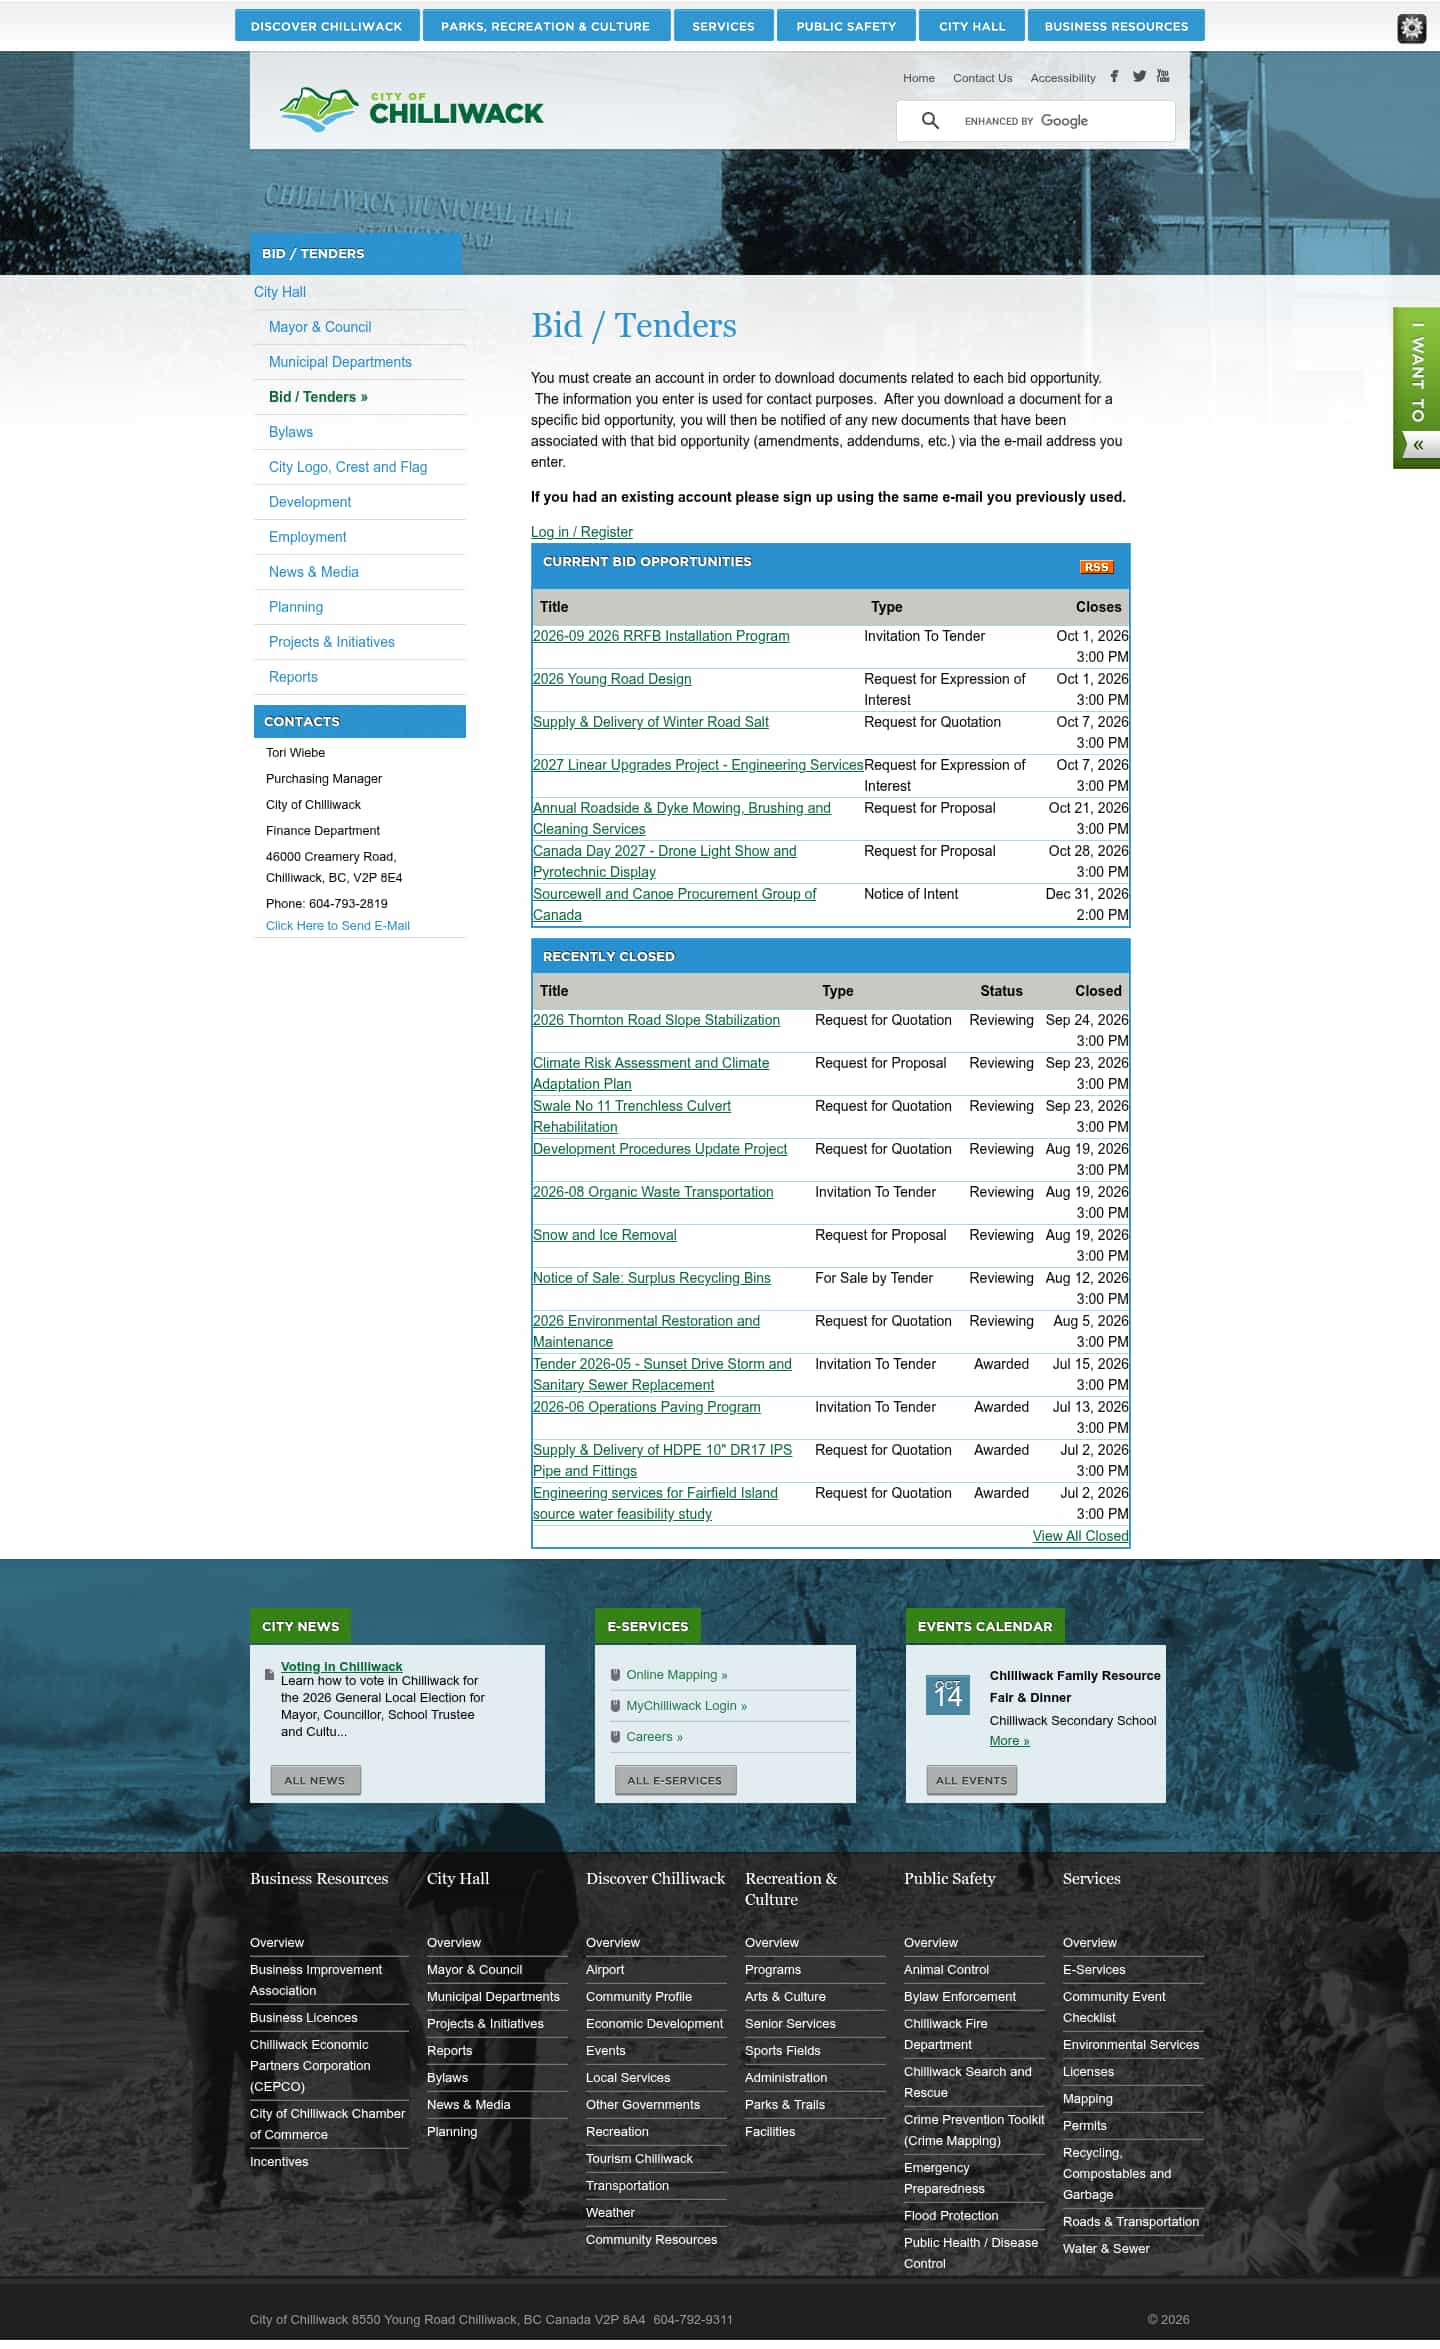The height and width of the screenshot is (2349, 1440).
Task: Open the Online Mapping e-service
Action: (677, 1675)
